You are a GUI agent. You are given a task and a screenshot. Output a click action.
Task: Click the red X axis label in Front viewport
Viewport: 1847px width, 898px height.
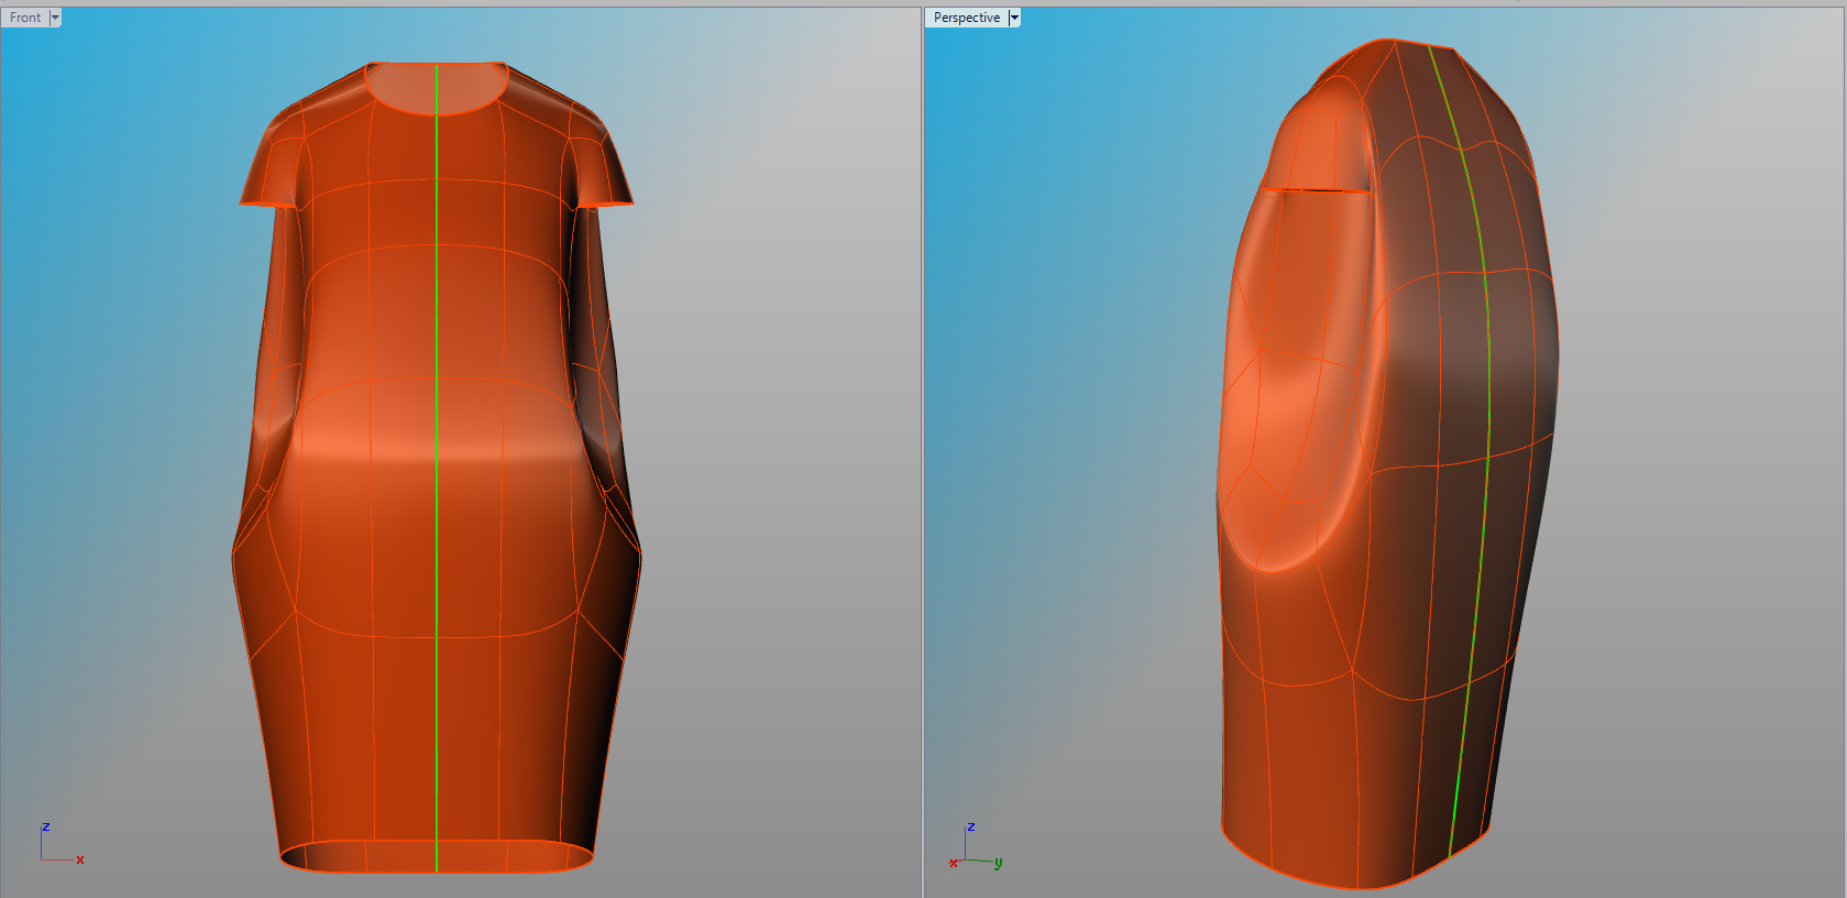coord(80,860)
